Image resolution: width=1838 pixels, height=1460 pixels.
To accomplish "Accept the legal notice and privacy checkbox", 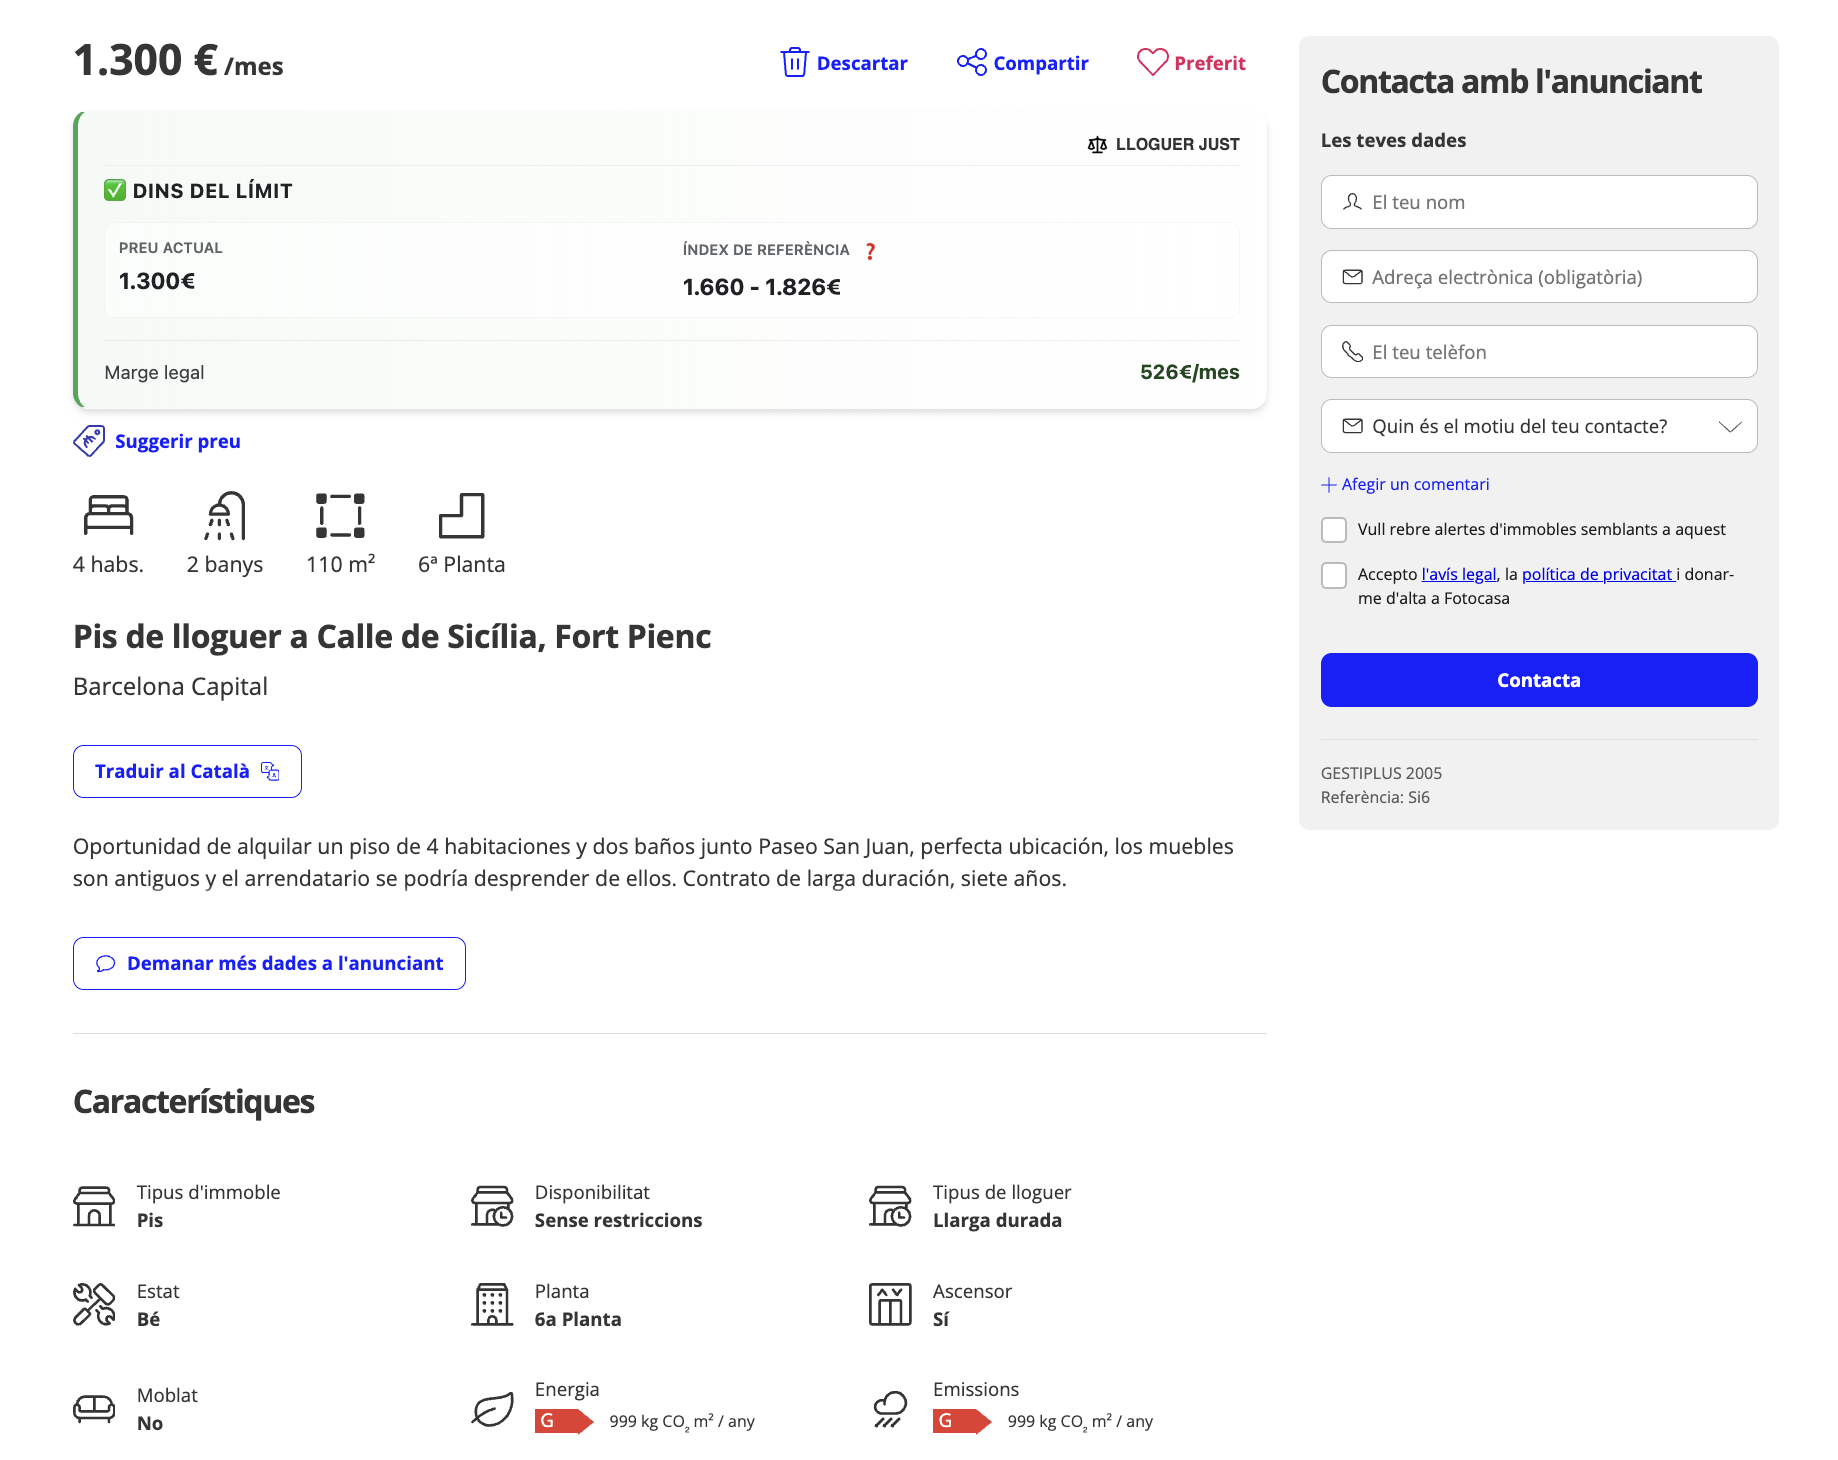I will tap(1334, 575).
